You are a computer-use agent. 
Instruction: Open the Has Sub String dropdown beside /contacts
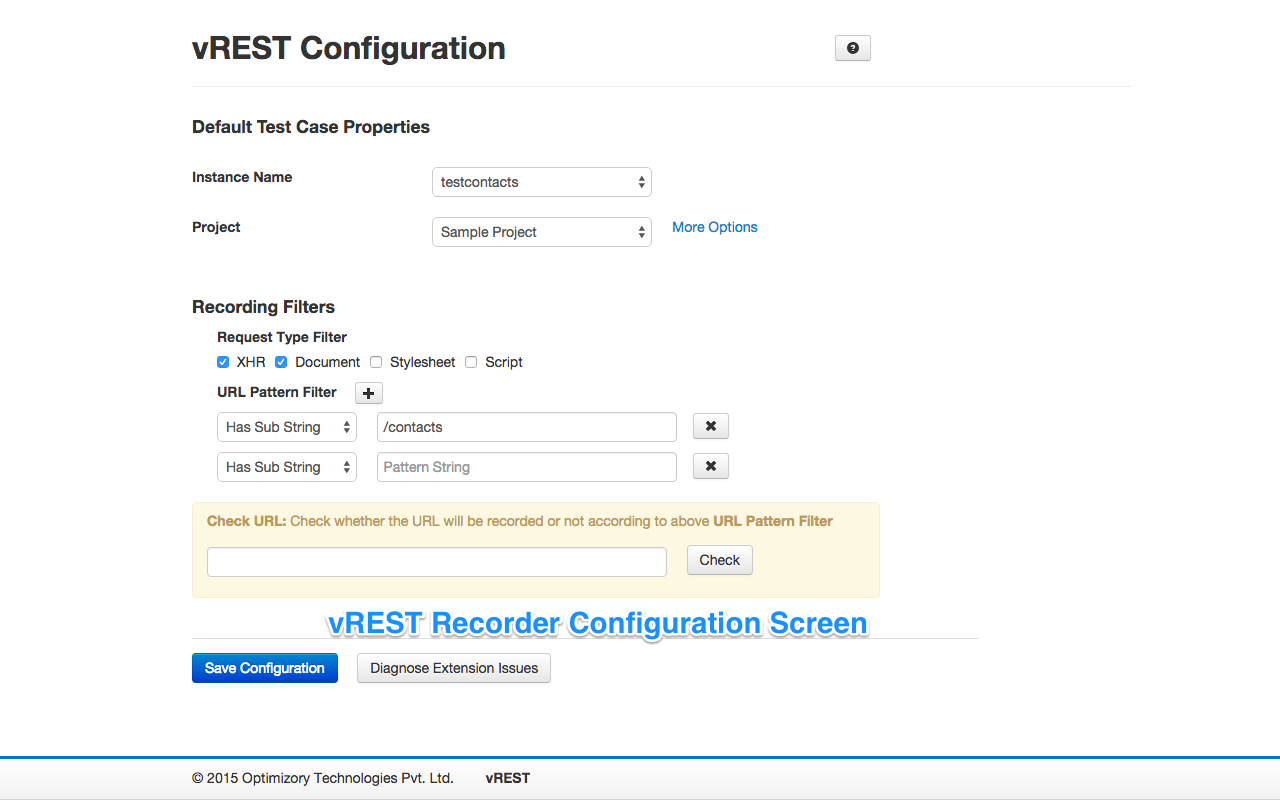pyautogui.click(x=287, y=427)
